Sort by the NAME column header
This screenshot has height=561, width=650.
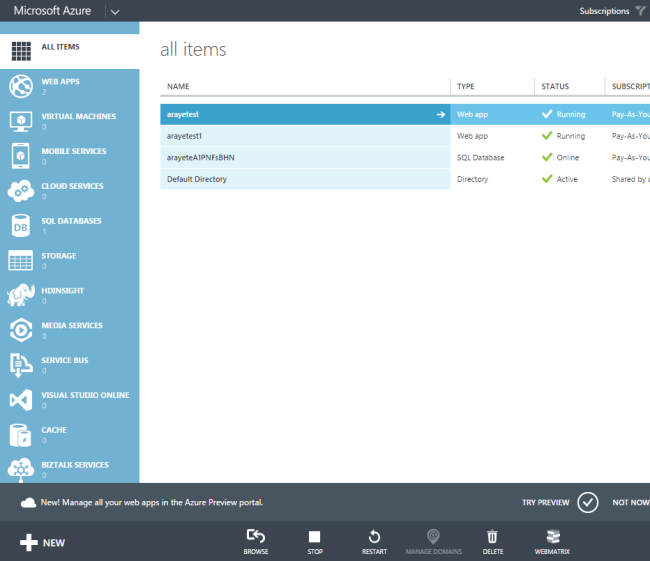(x=178, y=86)
